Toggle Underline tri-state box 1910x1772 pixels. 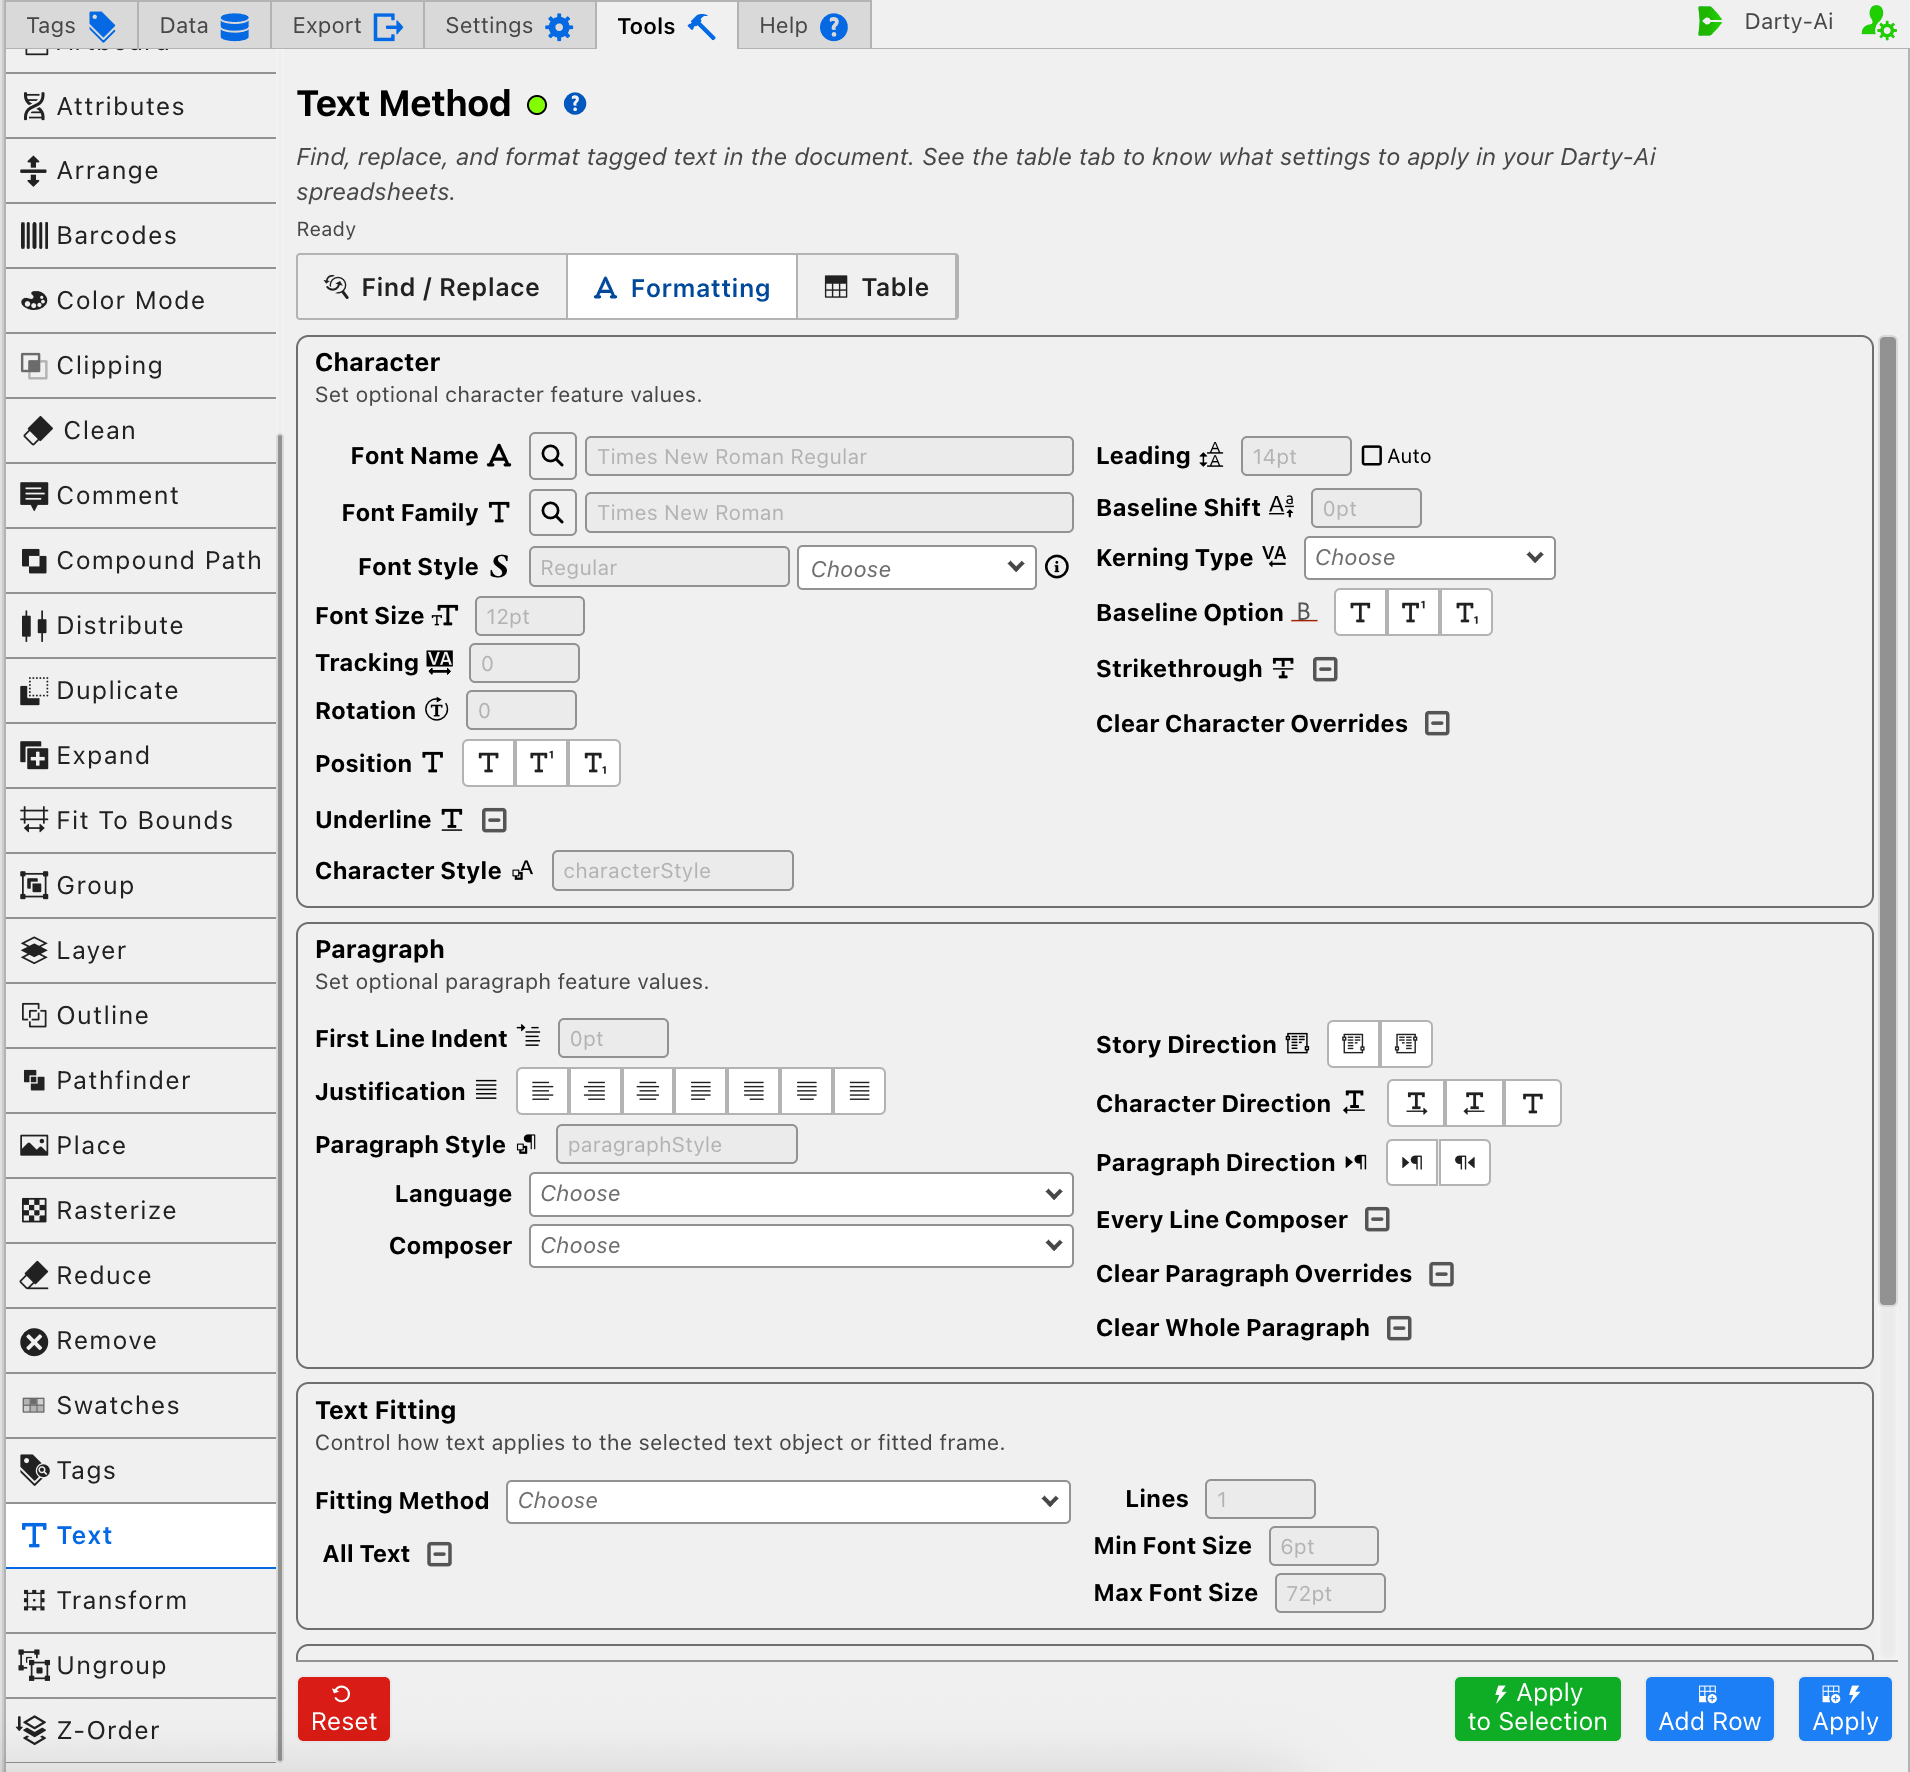[x=494, y=820]
